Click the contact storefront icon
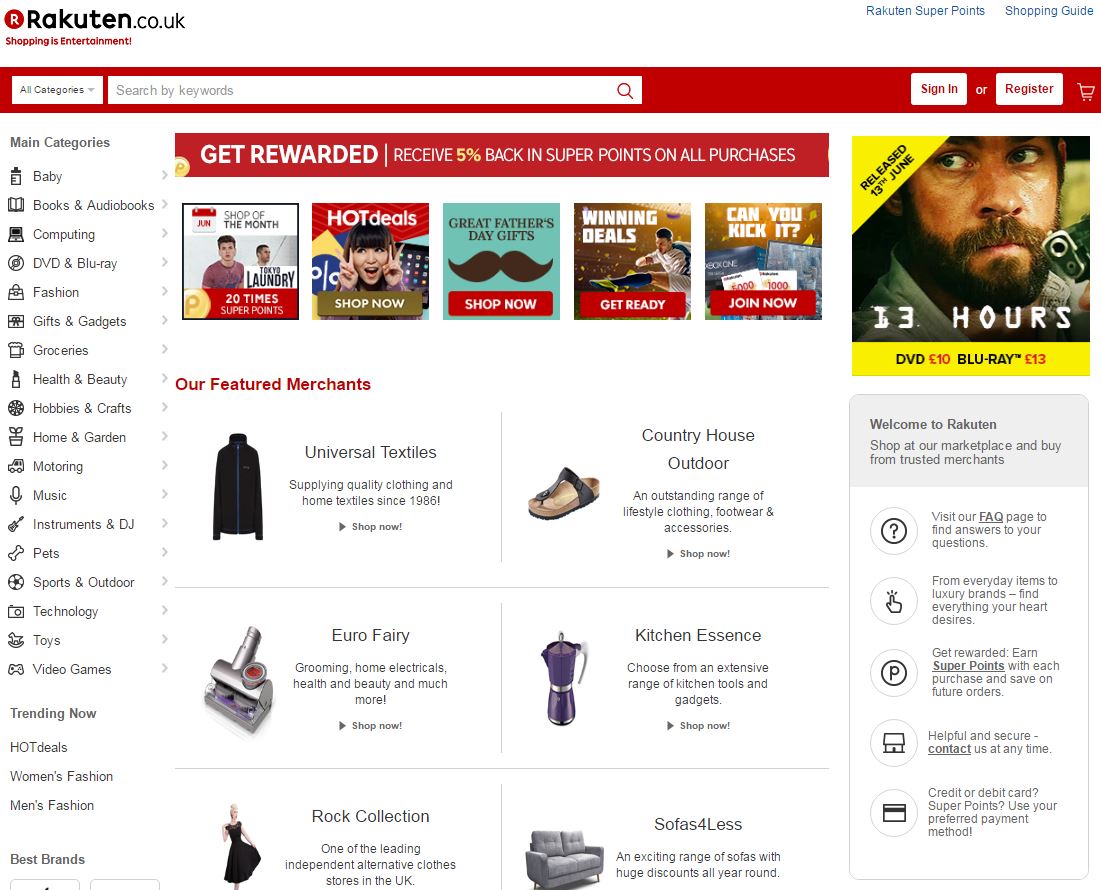This screenshot has width=1101, height=890. click(x=894, y=743)
